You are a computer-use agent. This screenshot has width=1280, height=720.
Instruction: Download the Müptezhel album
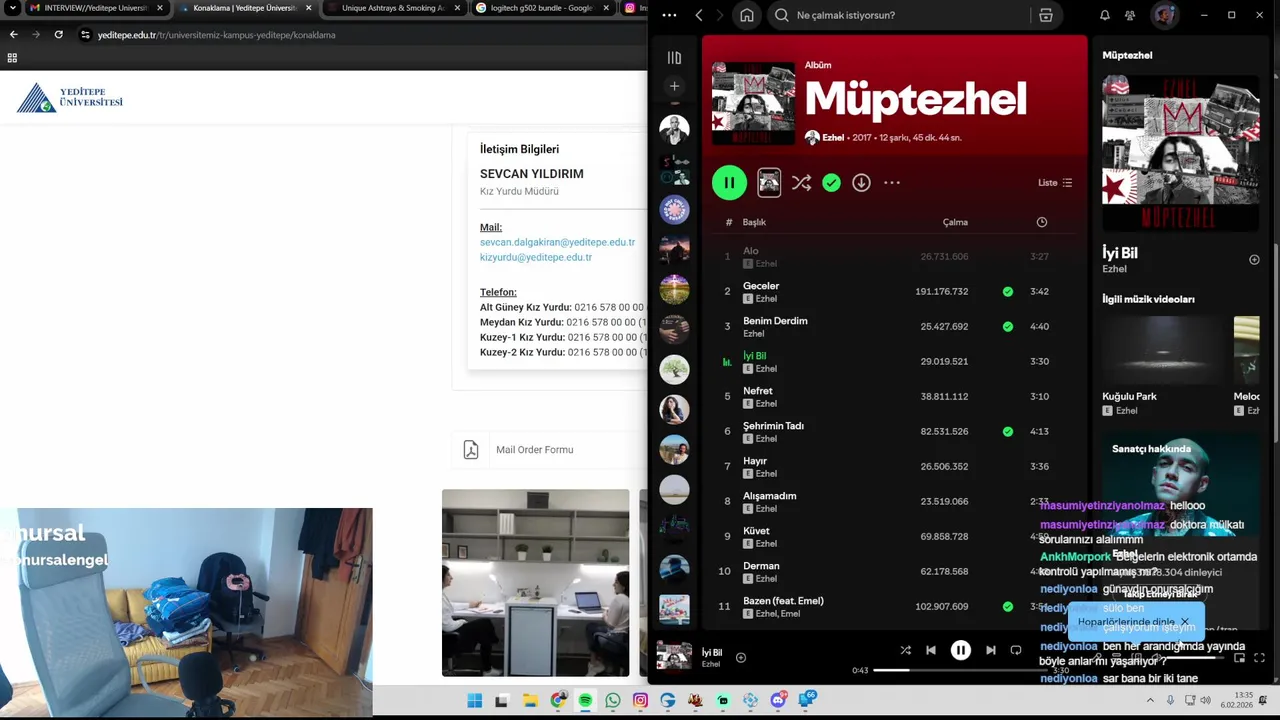click(x=861, y=183)
